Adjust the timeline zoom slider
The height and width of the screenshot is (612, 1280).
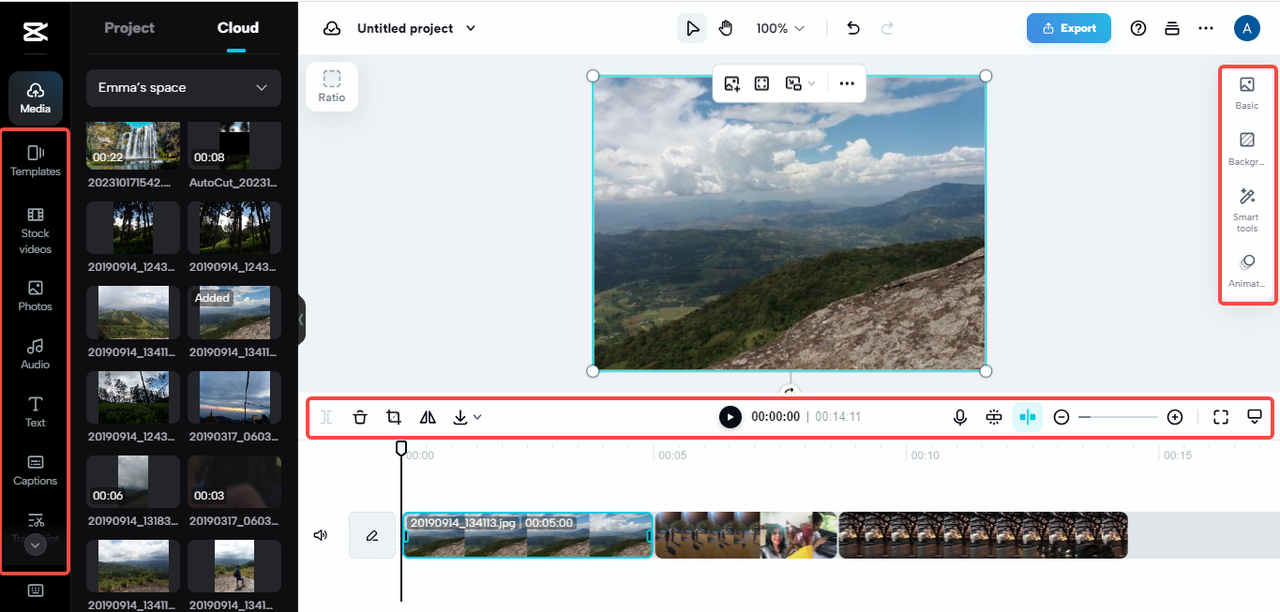(x=1118, y=417)
